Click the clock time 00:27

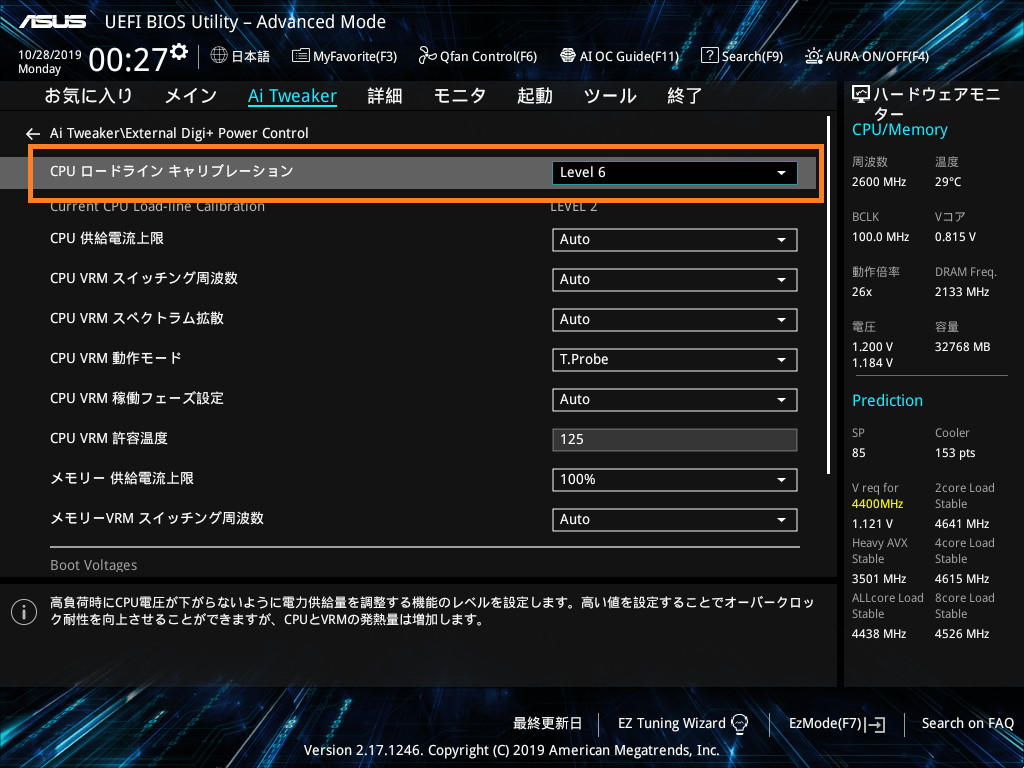coord(128,59)
